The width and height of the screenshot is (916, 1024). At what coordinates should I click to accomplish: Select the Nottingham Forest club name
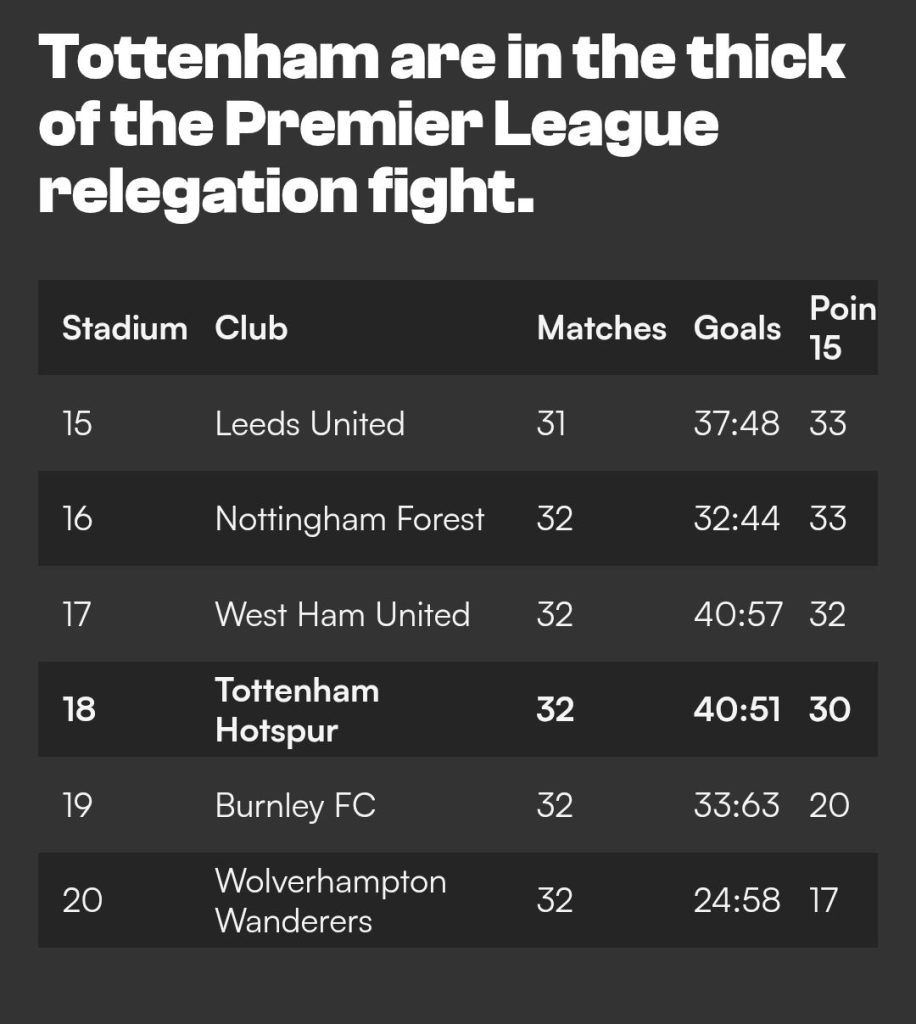pos(349,519)
